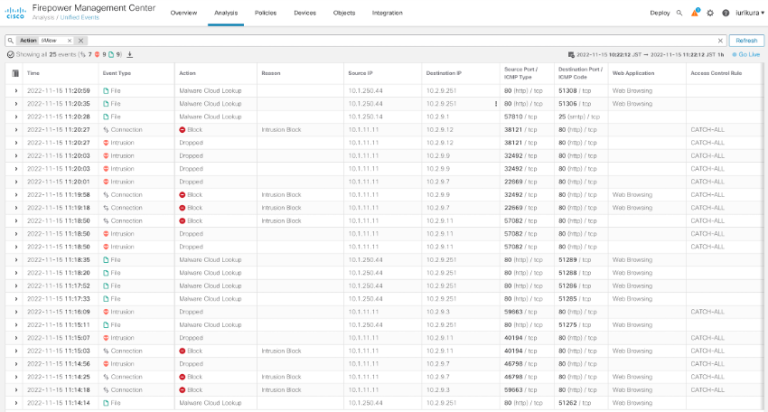The image size is (768, 412).
Task: Click the Access Control Rule column header
Action: [x=716, y=73]
